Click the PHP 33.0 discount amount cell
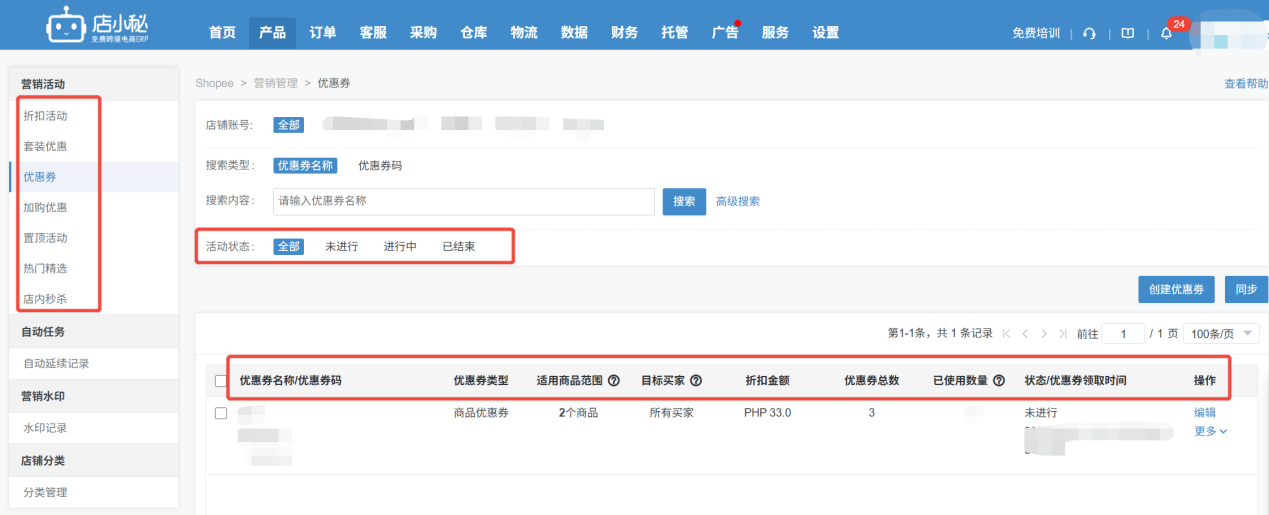This screenshot has width=1269, height=515. (x=767, y=413)
